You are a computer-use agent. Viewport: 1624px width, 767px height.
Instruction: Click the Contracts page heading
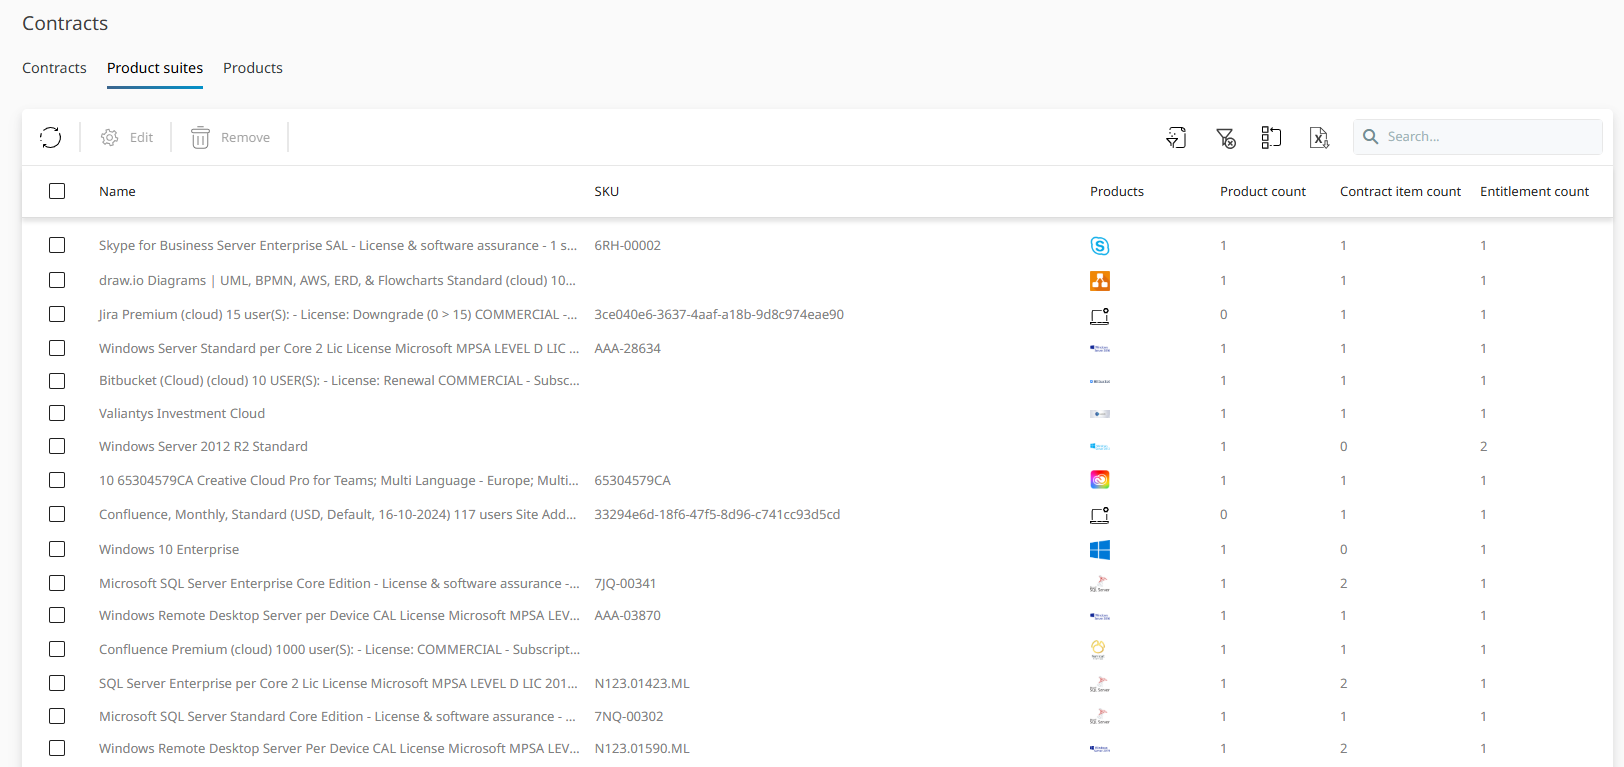[x=65, y=23]
